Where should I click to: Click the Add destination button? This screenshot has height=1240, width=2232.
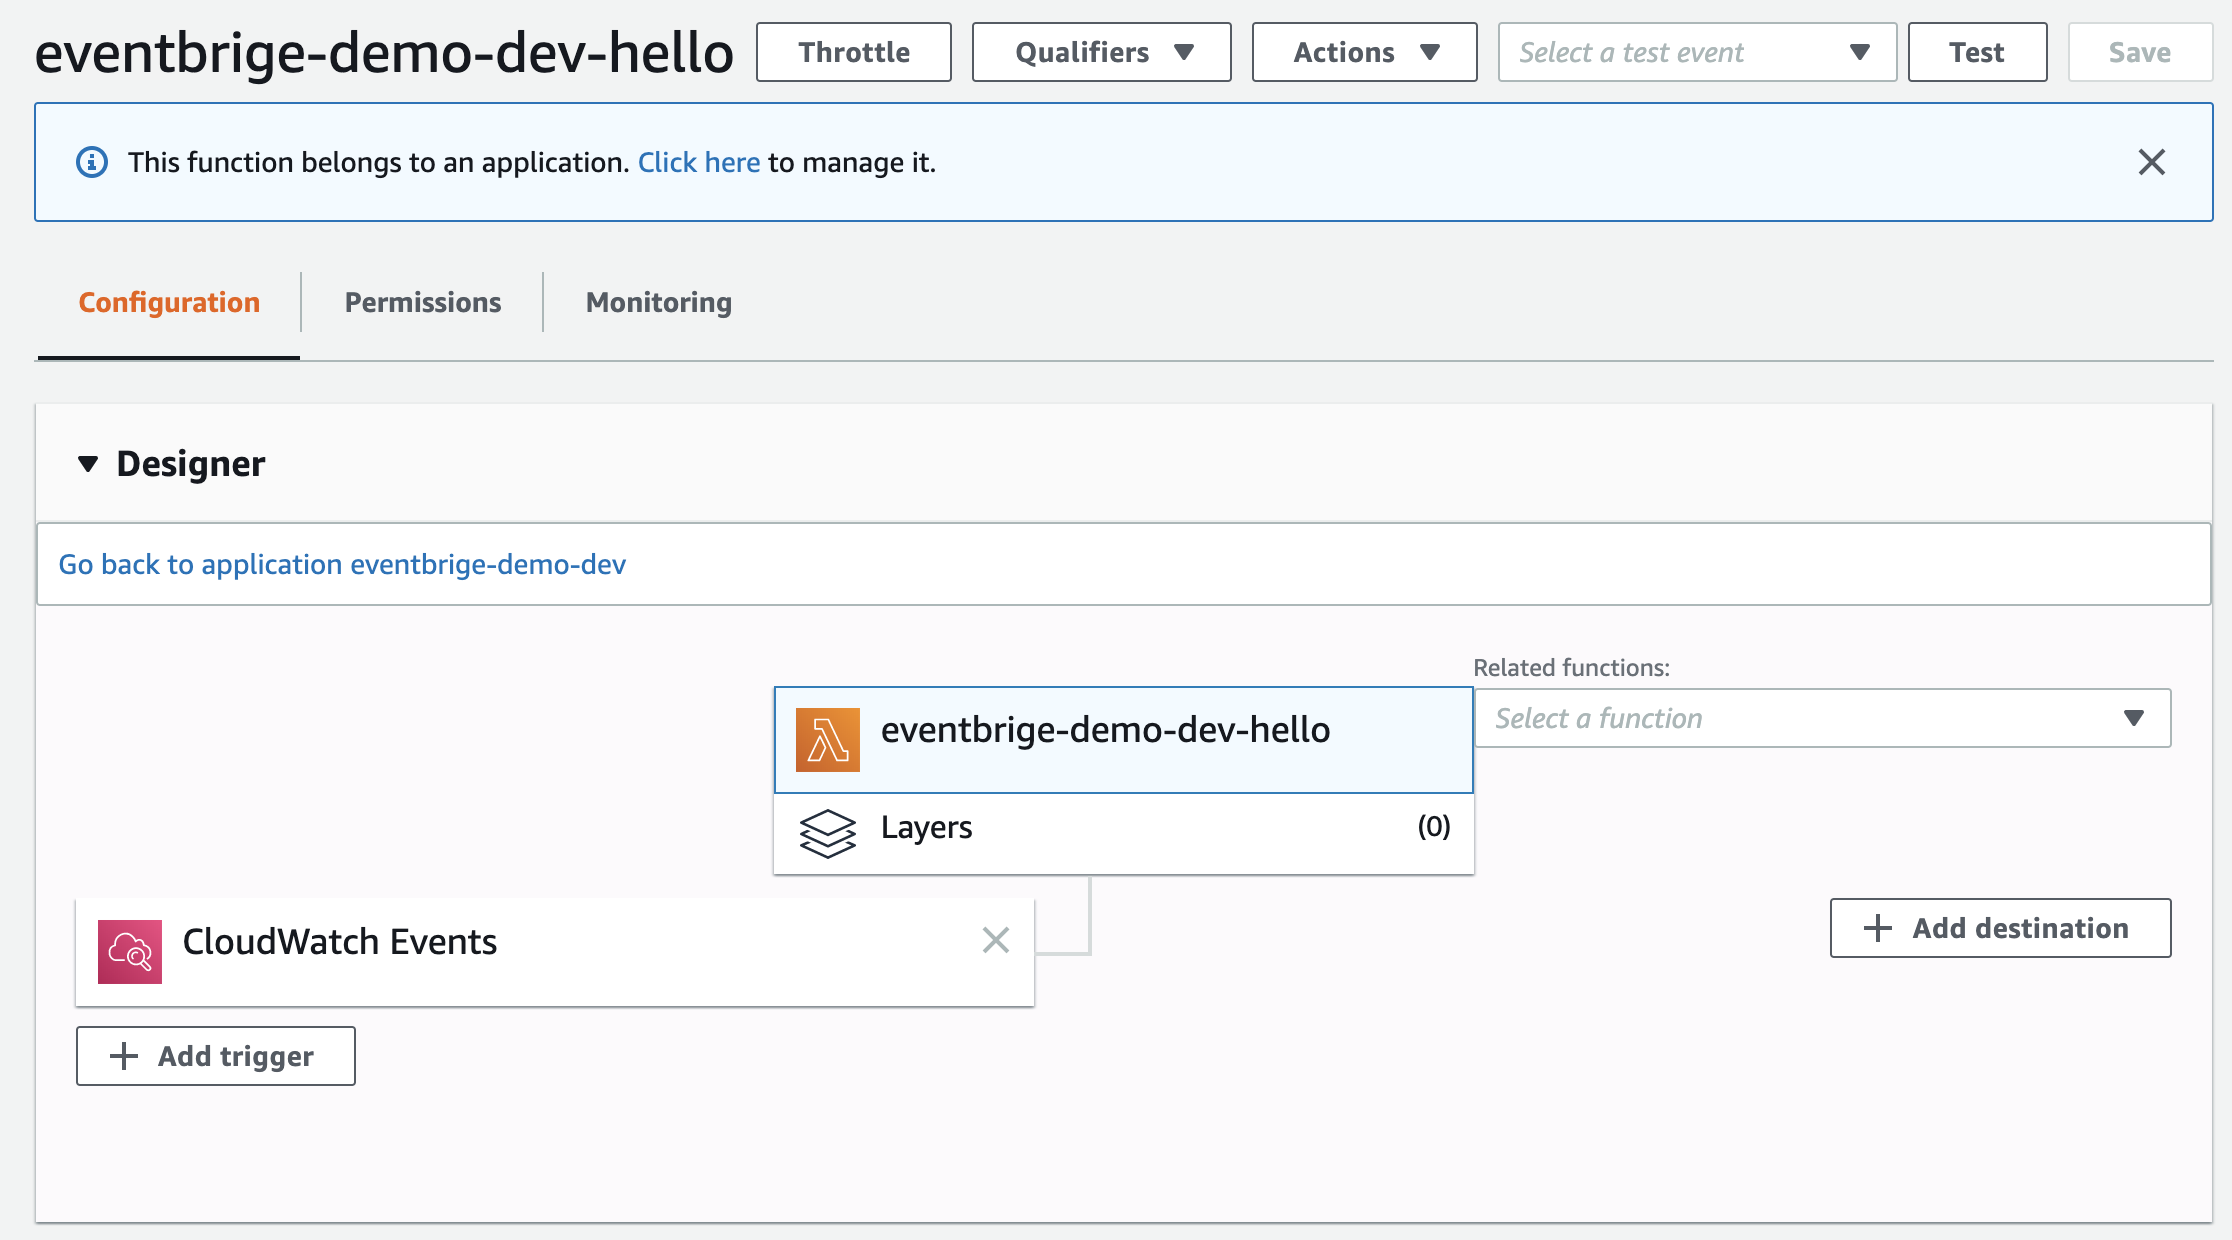(2000, 928)
